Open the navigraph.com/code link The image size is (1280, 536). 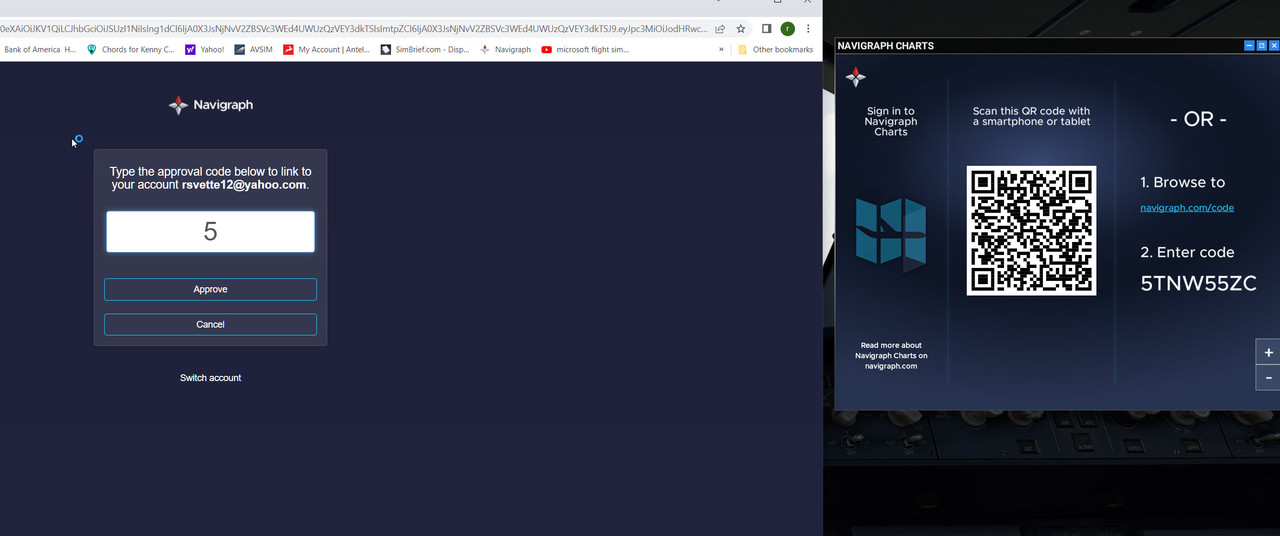pos(1187,208)
